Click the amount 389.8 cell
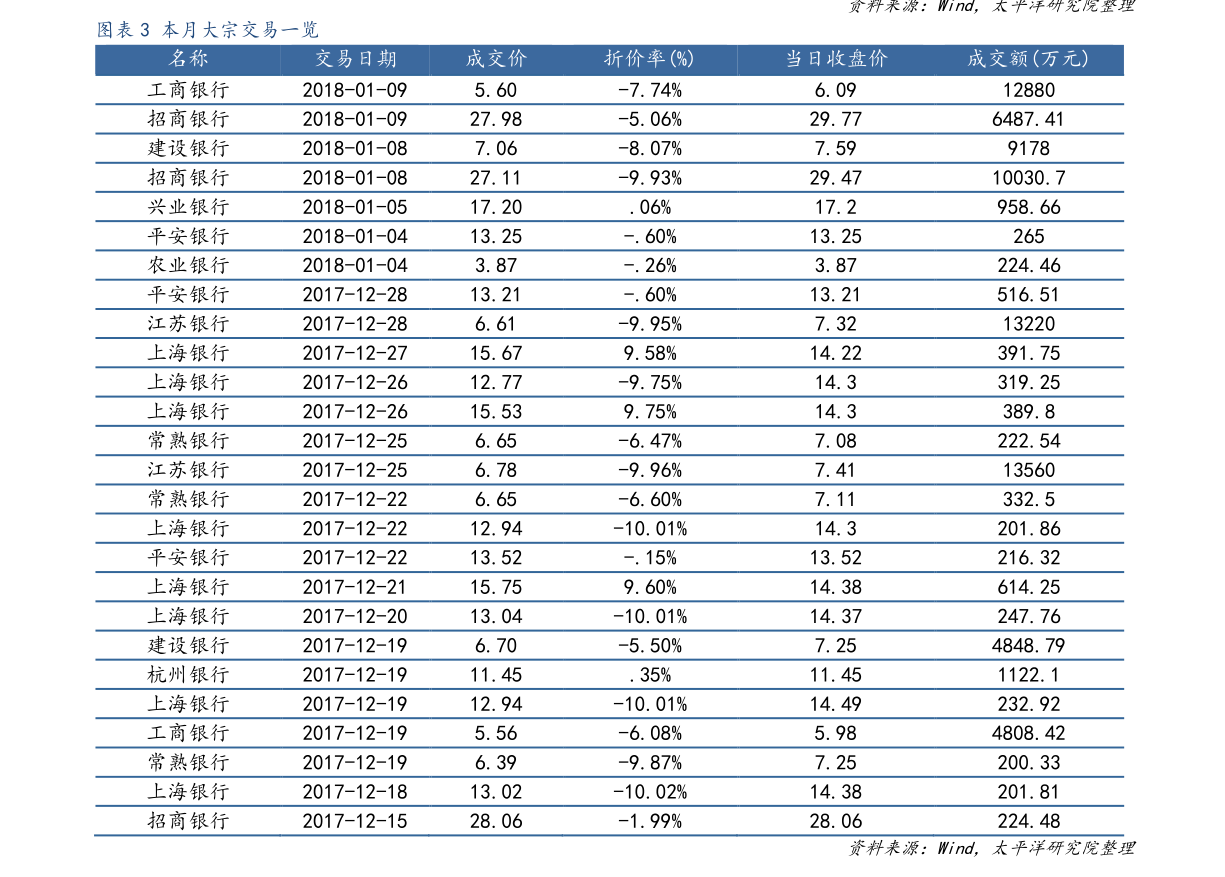 [1028, 411]
